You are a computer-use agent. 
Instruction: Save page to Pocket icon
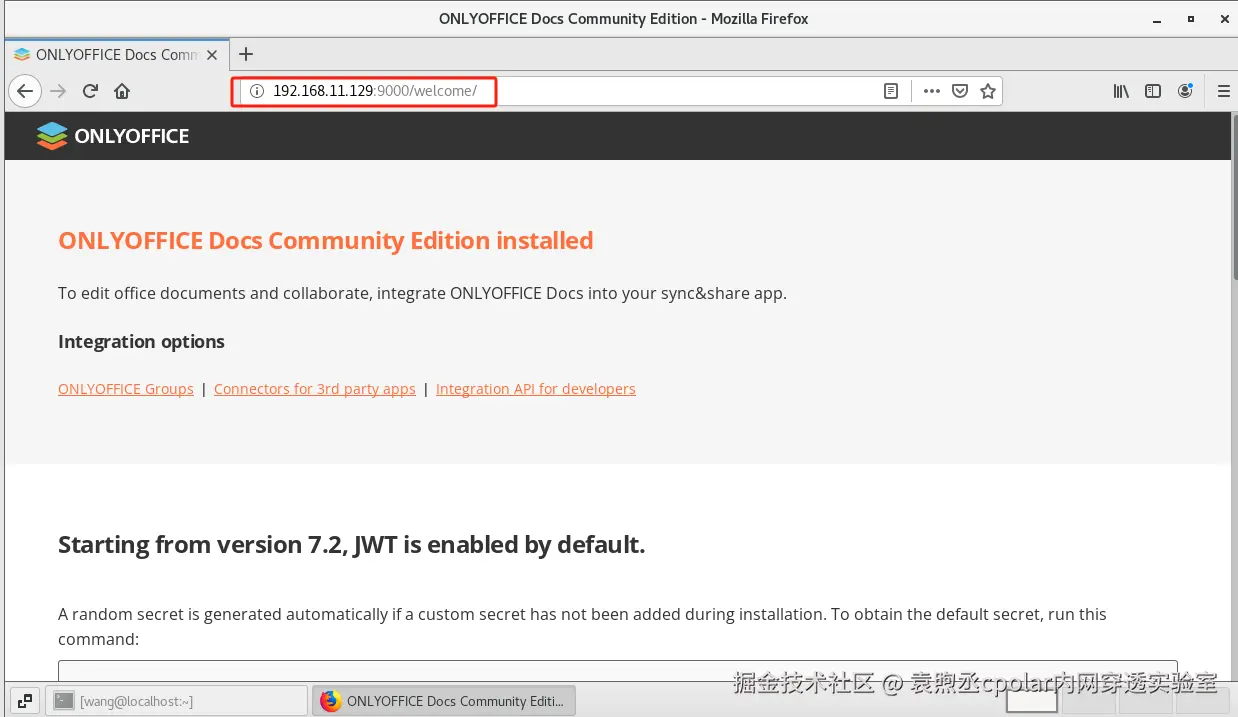960,91
